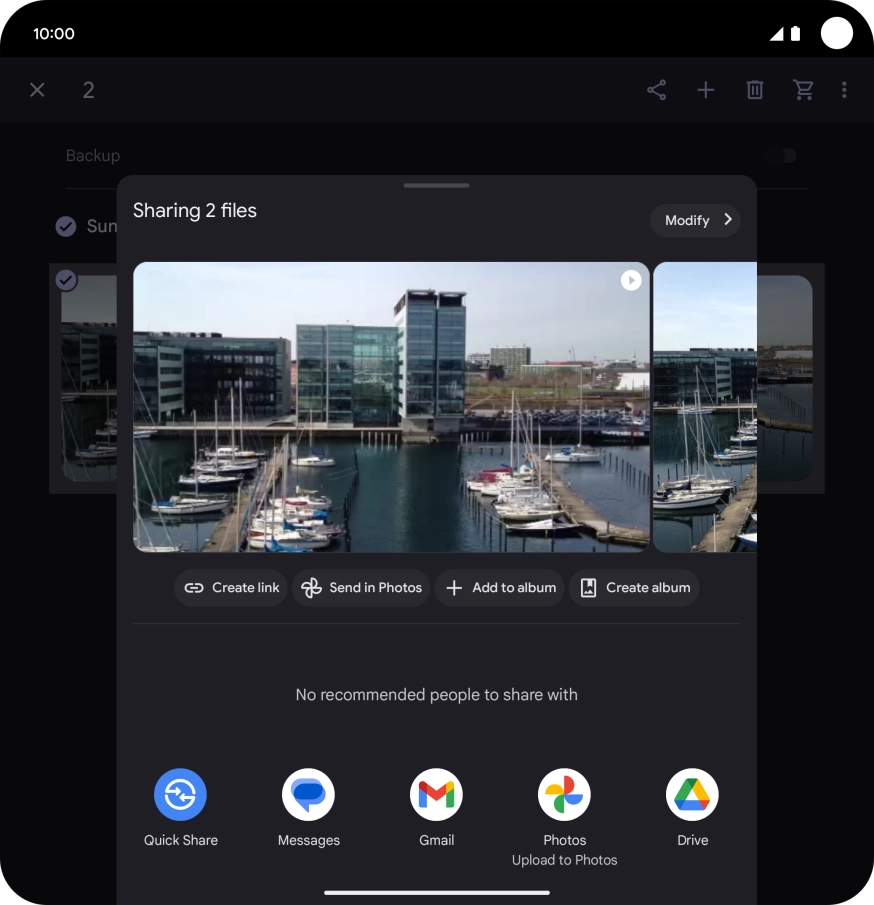The width and height of the screenshot is (874, 905).
Task: Uncheck the date group selection checkmark
Action: (66, 227)
